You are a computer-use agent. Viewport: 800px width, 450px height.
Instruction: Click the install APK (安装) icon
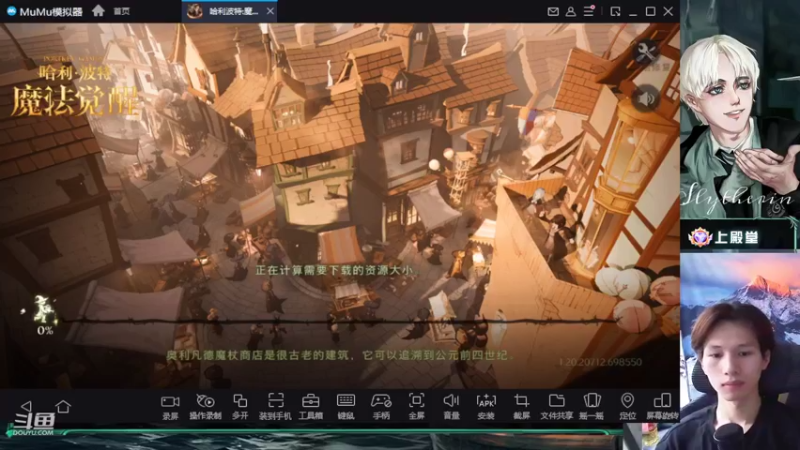click(486, 407)
